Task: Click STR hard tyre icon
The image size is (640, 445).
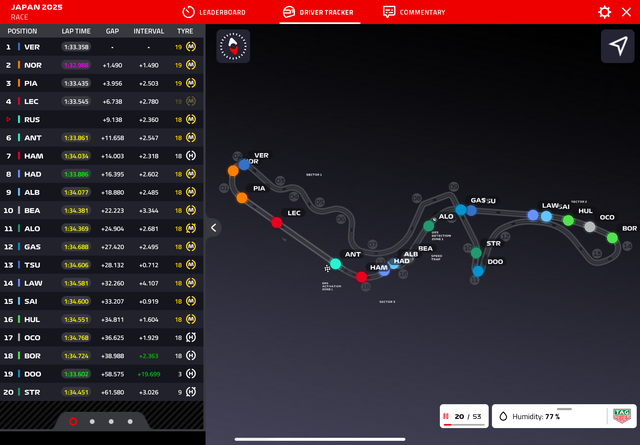Action: click(191, 392)
